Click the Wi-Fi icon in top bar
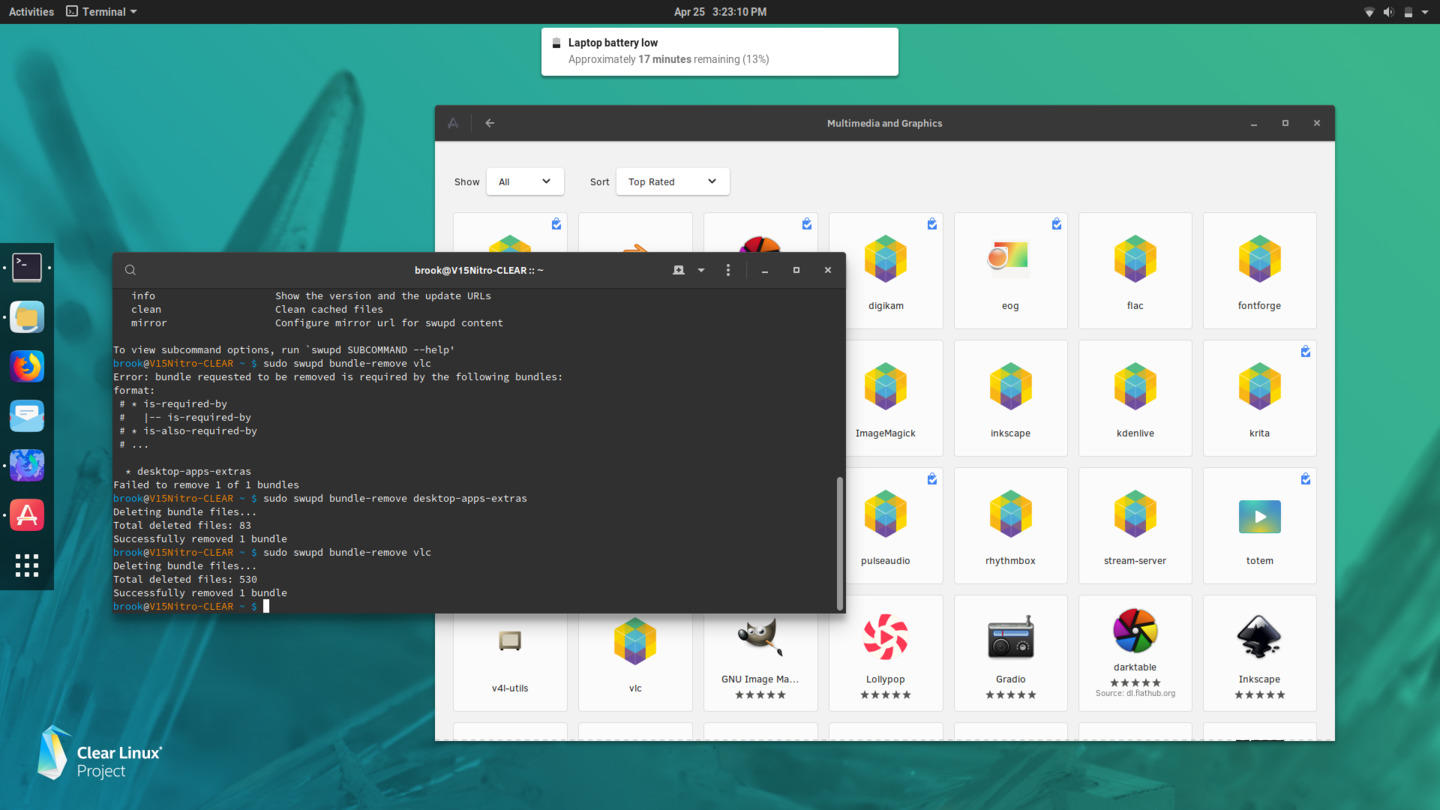This screenshot has width=1440, height=810. point(1369,12)
